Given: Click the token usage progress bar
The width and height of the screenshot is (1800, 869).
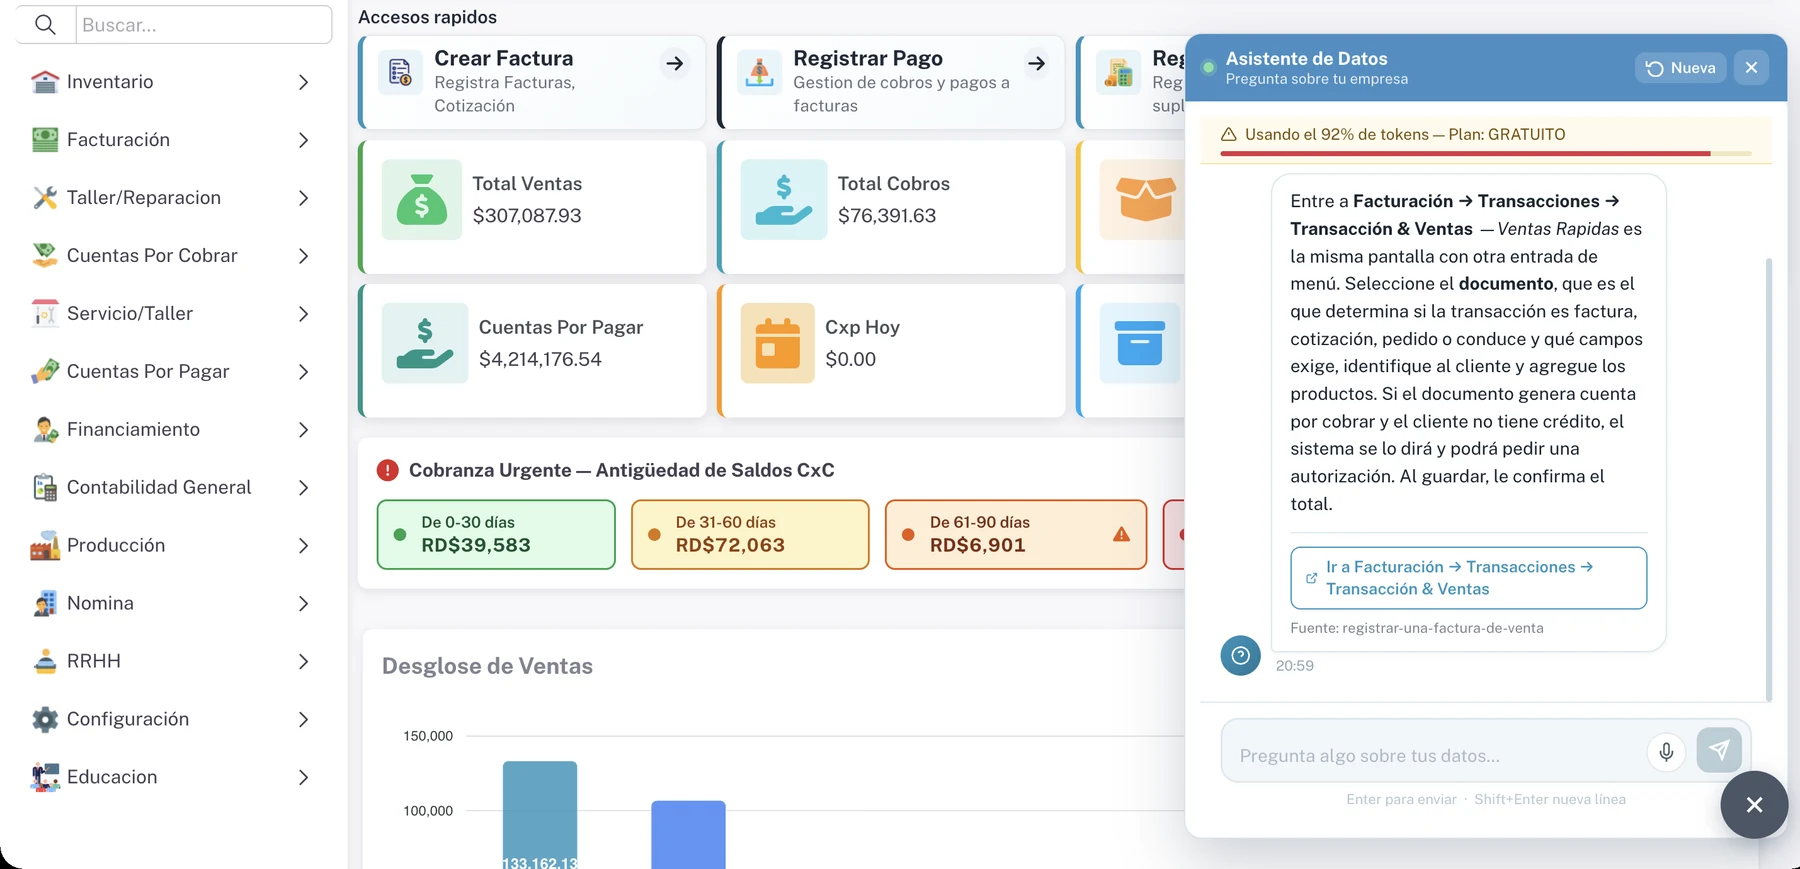Looking at the screenshot, I should pyautogui.click(x=1486, y=154).
